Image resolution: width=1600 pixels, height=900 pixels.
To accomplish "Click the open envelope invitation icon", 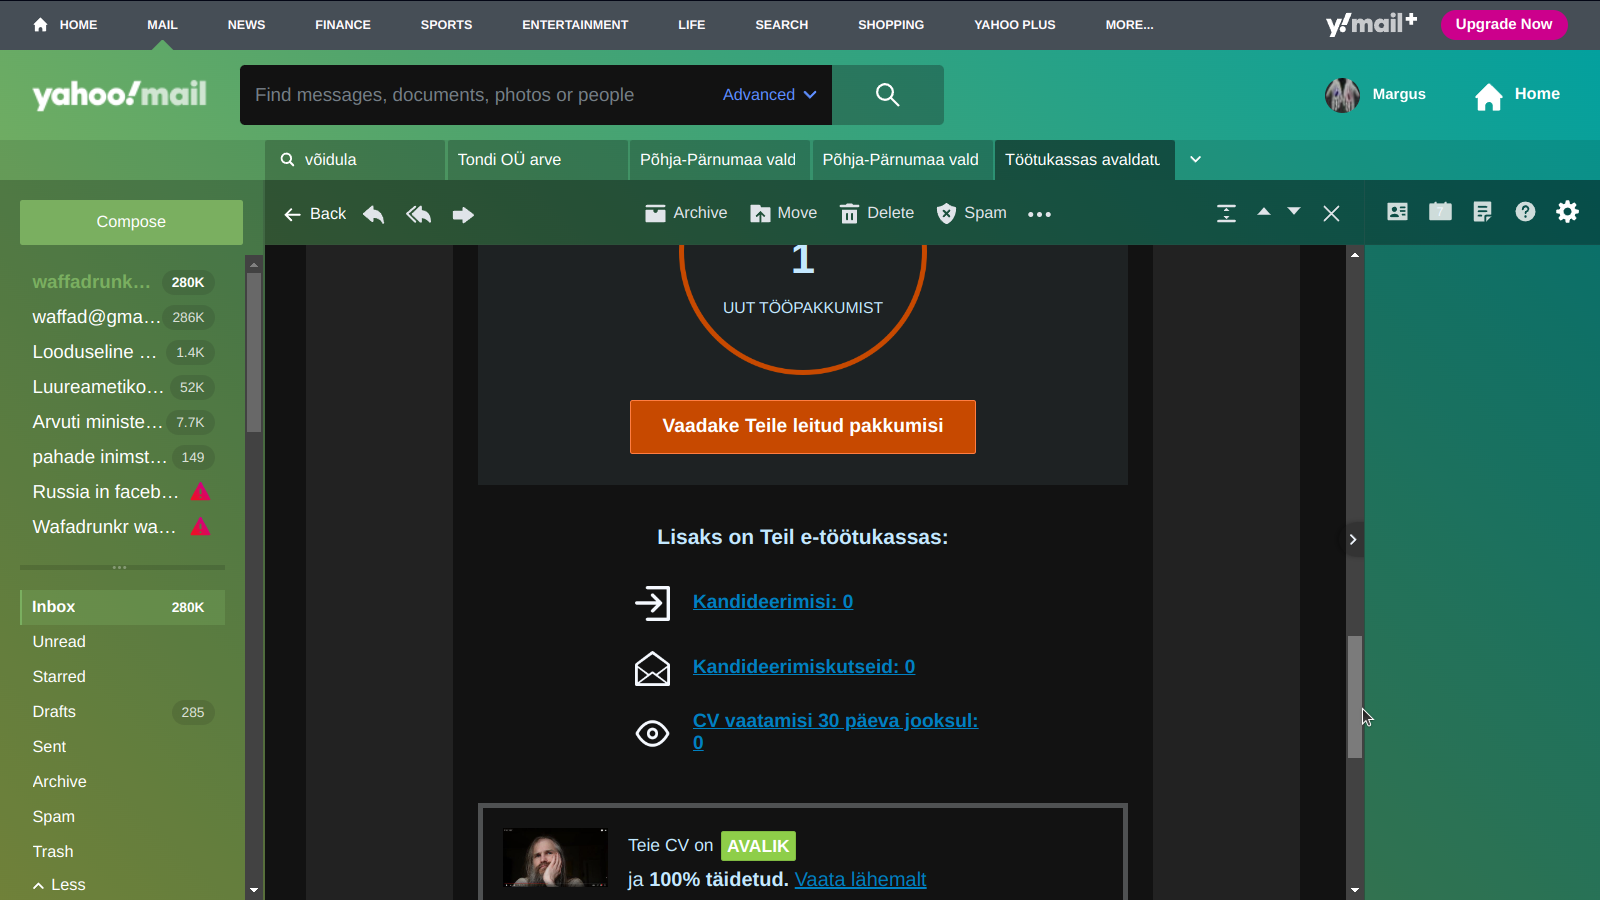I will click(652, 668).
